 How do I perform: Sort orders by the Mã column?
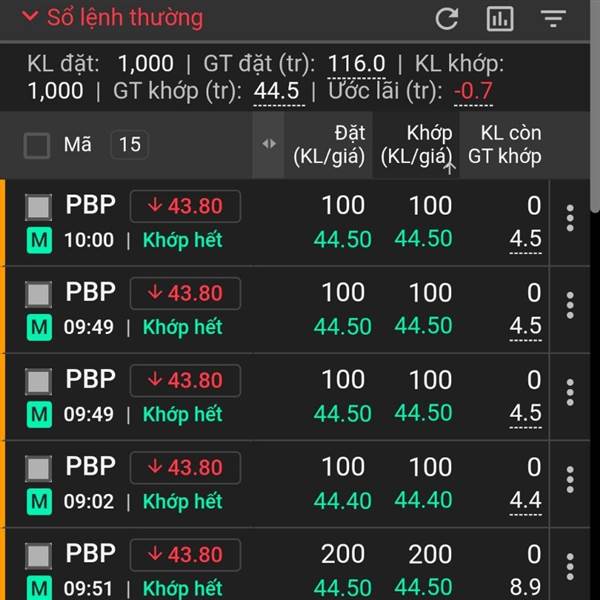tap(78, 145)
